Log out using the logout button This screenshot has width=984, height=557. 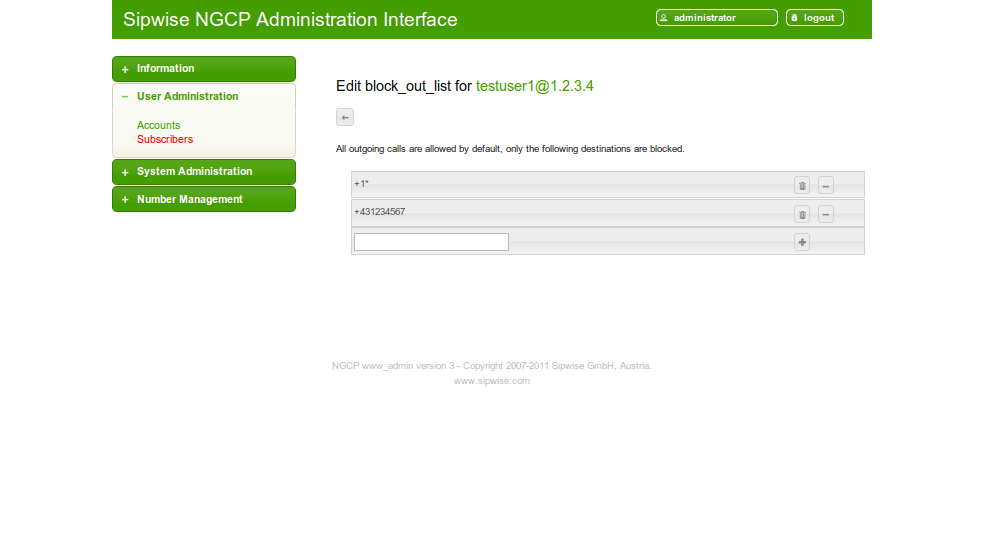click(x=815, y=18)
